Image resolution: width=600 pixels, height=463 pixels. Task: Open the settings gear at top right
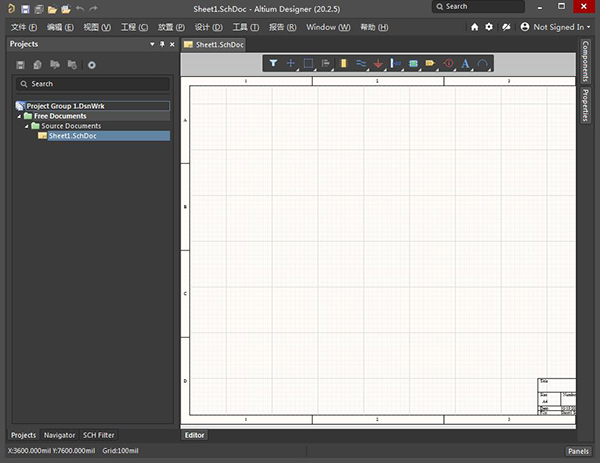[x=489, y=27]
